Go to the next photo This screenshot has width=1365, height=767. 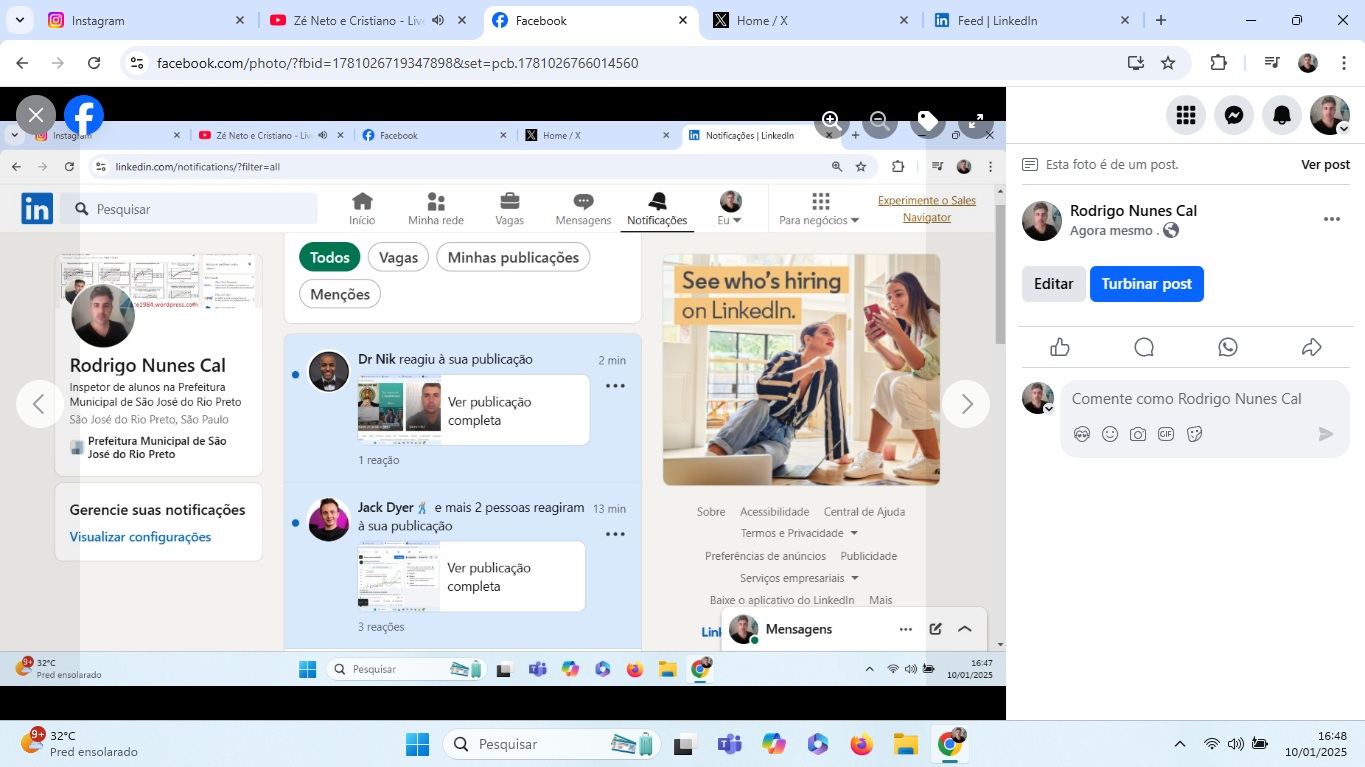(966, 404)
